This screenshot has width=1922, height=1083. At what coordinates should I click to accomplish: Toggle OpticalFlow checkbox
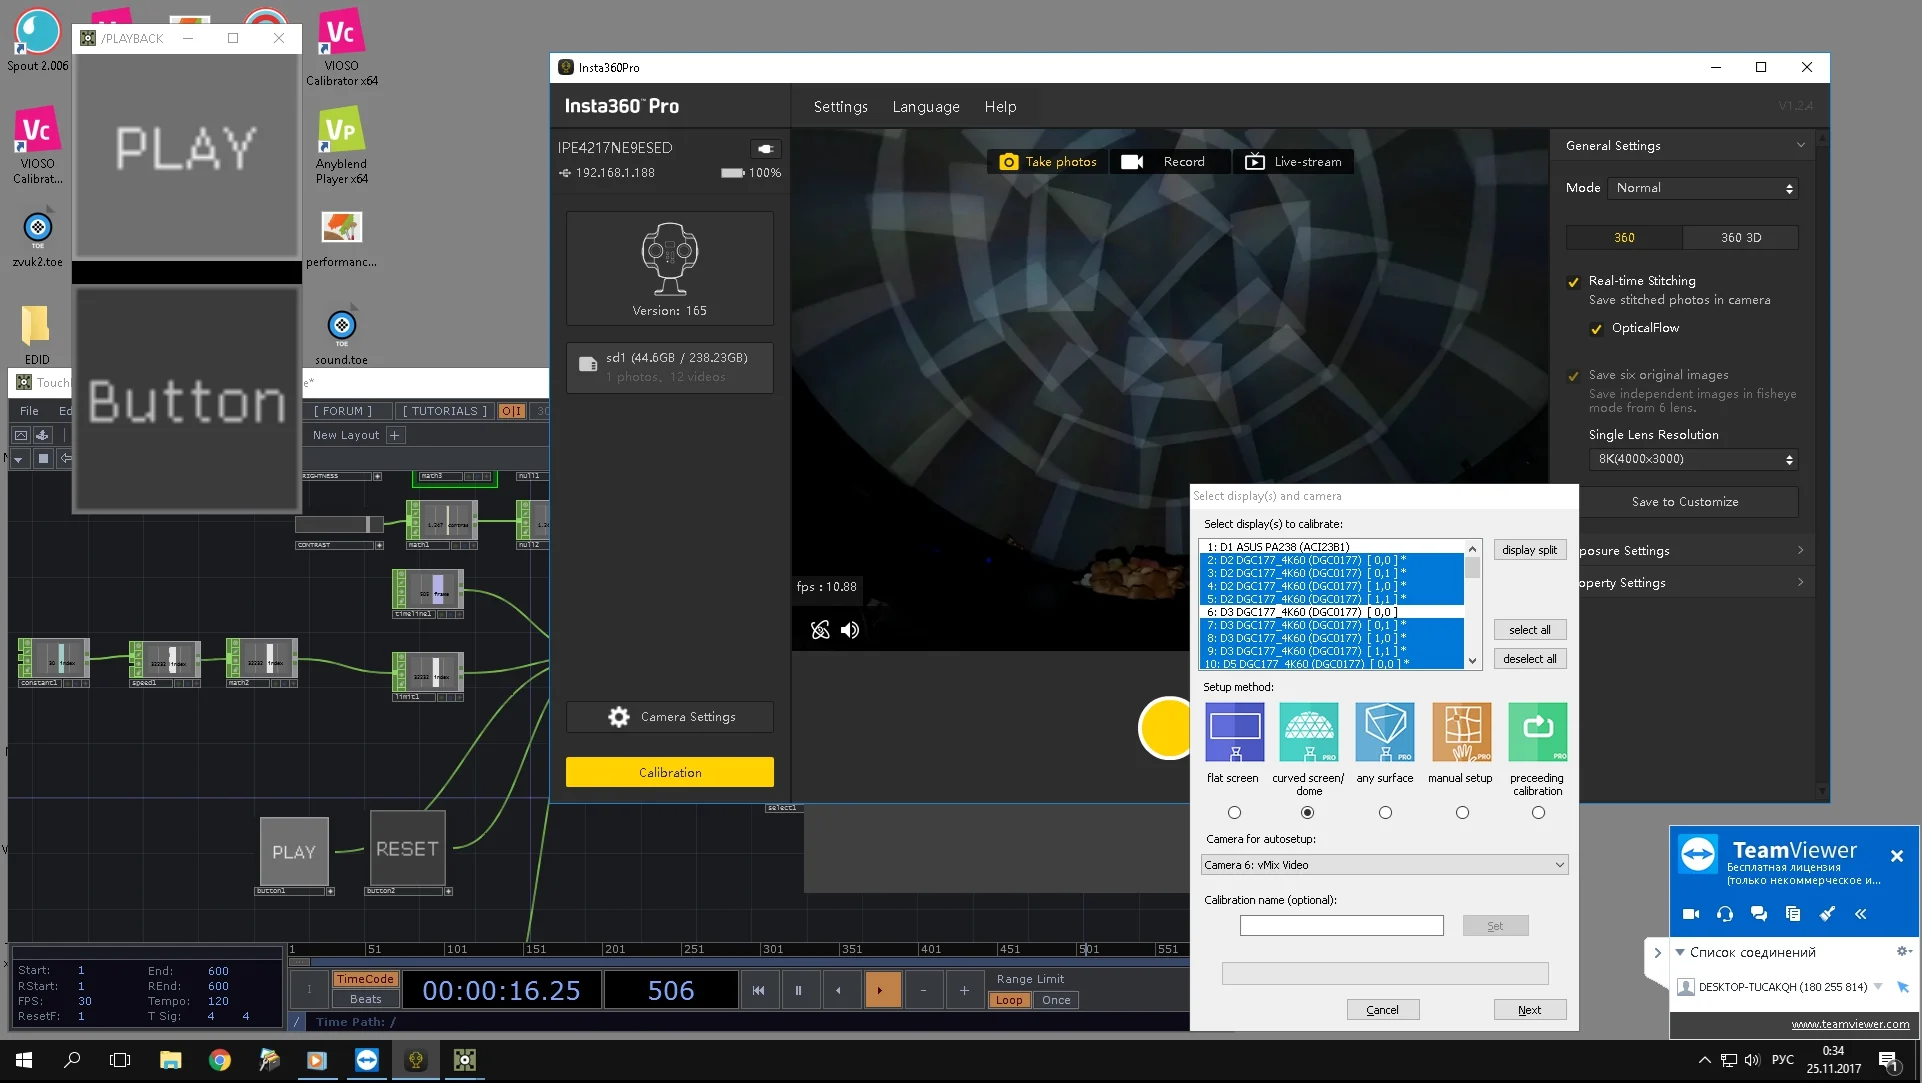pos(1596,329)
